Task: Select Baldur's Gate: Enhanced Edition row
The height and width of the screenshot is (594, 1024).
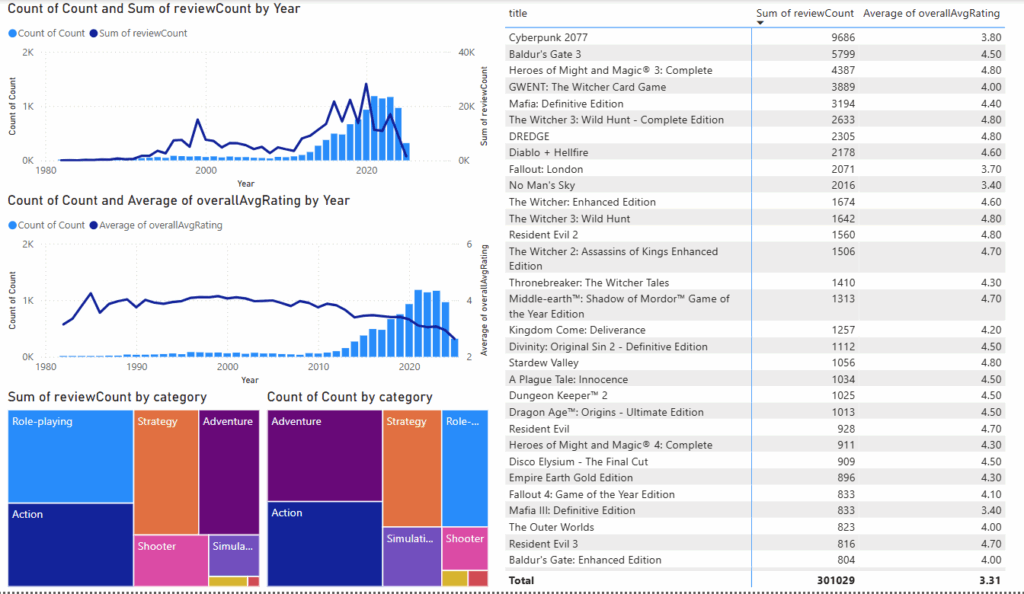Action: tap(754, 560)
